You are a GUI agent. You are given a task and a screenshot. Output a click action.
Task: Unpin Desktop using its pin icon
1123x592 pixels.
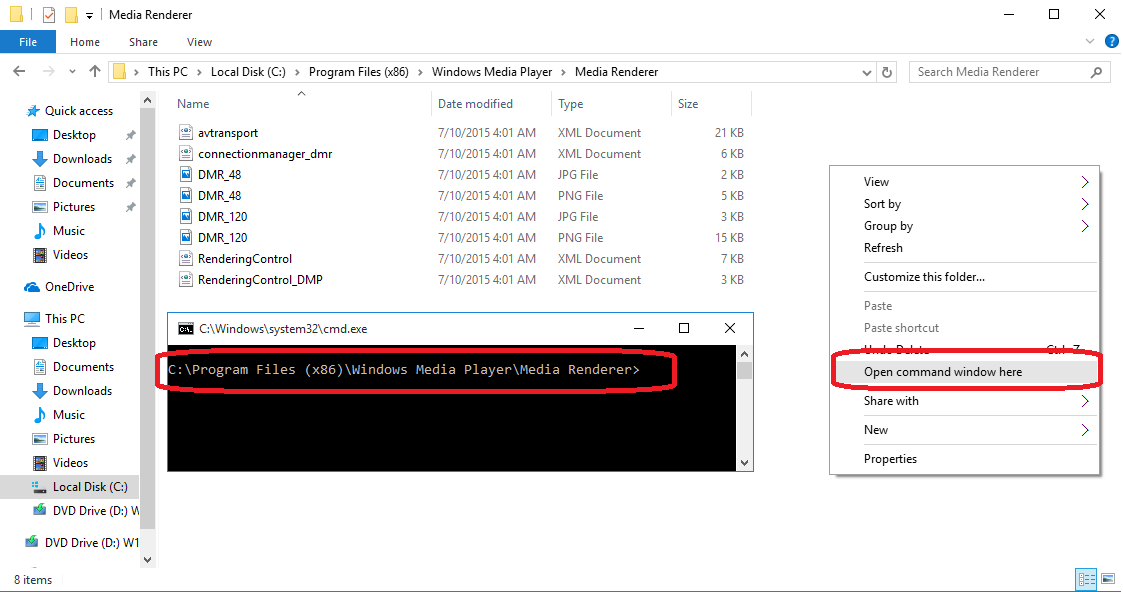click(130, 135)
